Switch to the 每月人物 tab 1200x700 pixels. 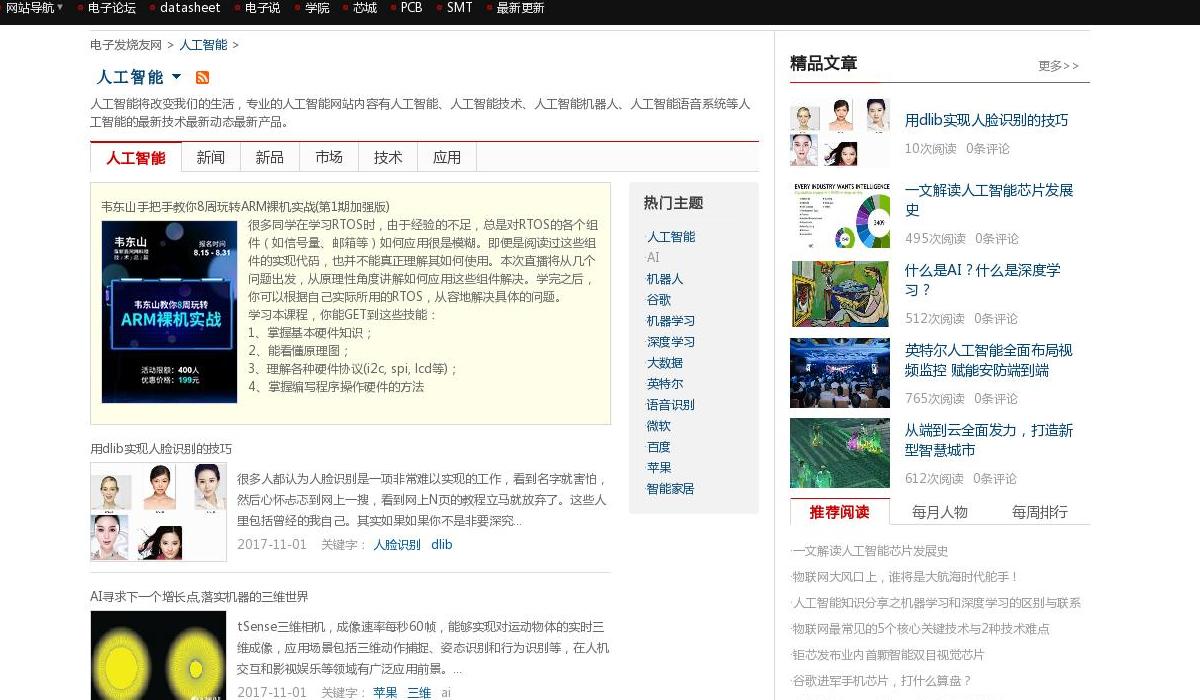[x=940, y=512]
